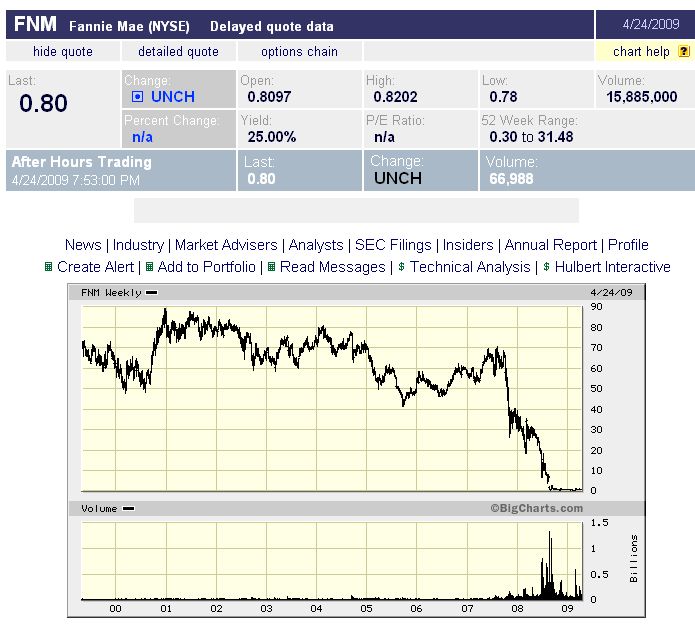Image resolution: width=695 pixels, height=627 pixels.
Task: Click the High value 0.8202
Action: pos(395,97)
